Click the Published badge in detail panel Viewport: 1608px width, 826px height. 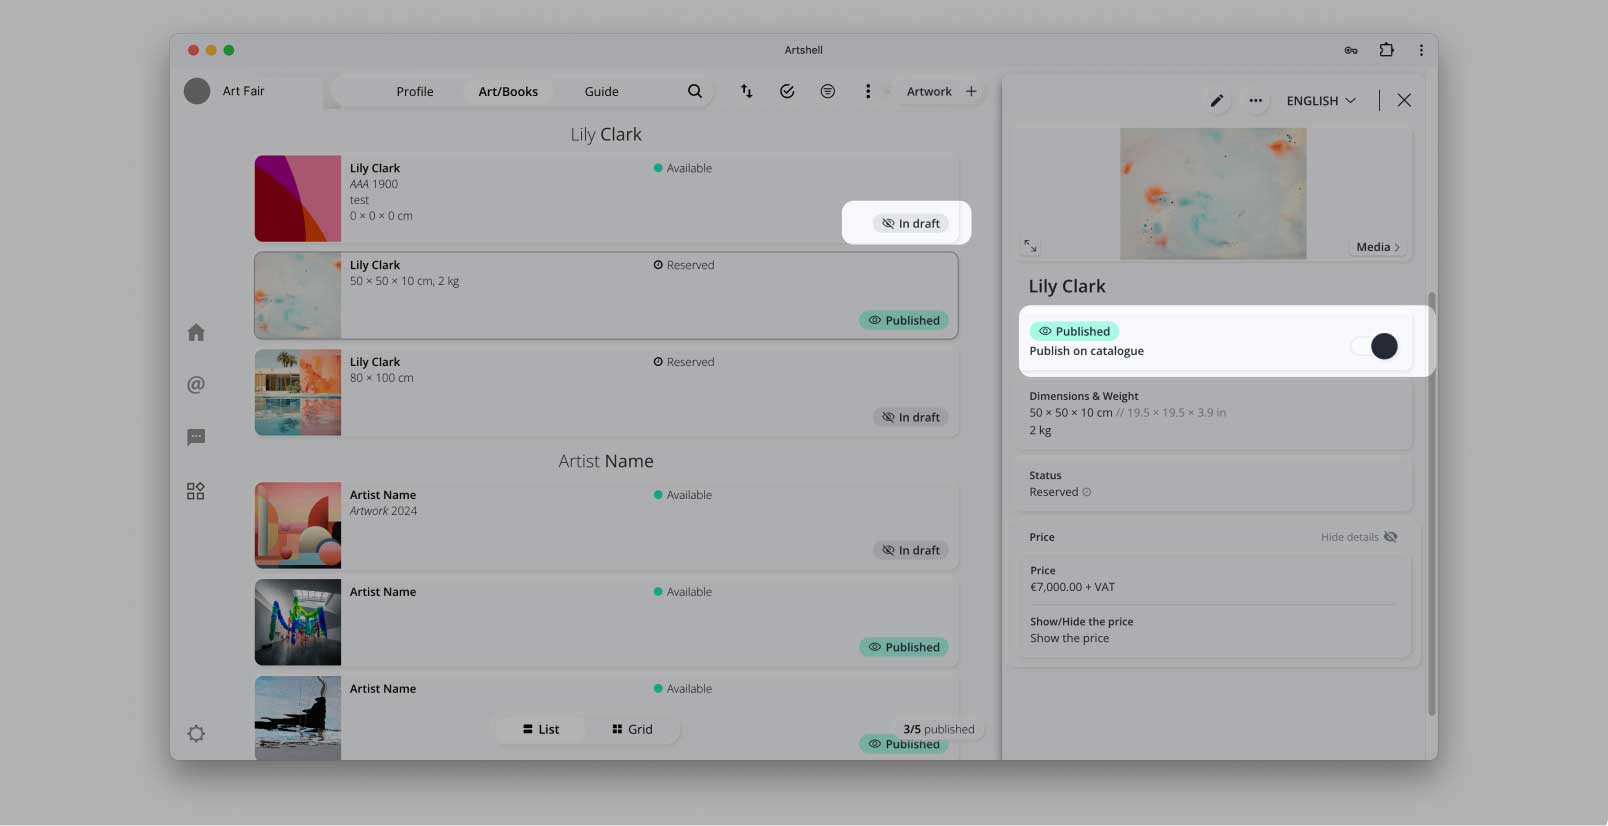[1074, 331]
